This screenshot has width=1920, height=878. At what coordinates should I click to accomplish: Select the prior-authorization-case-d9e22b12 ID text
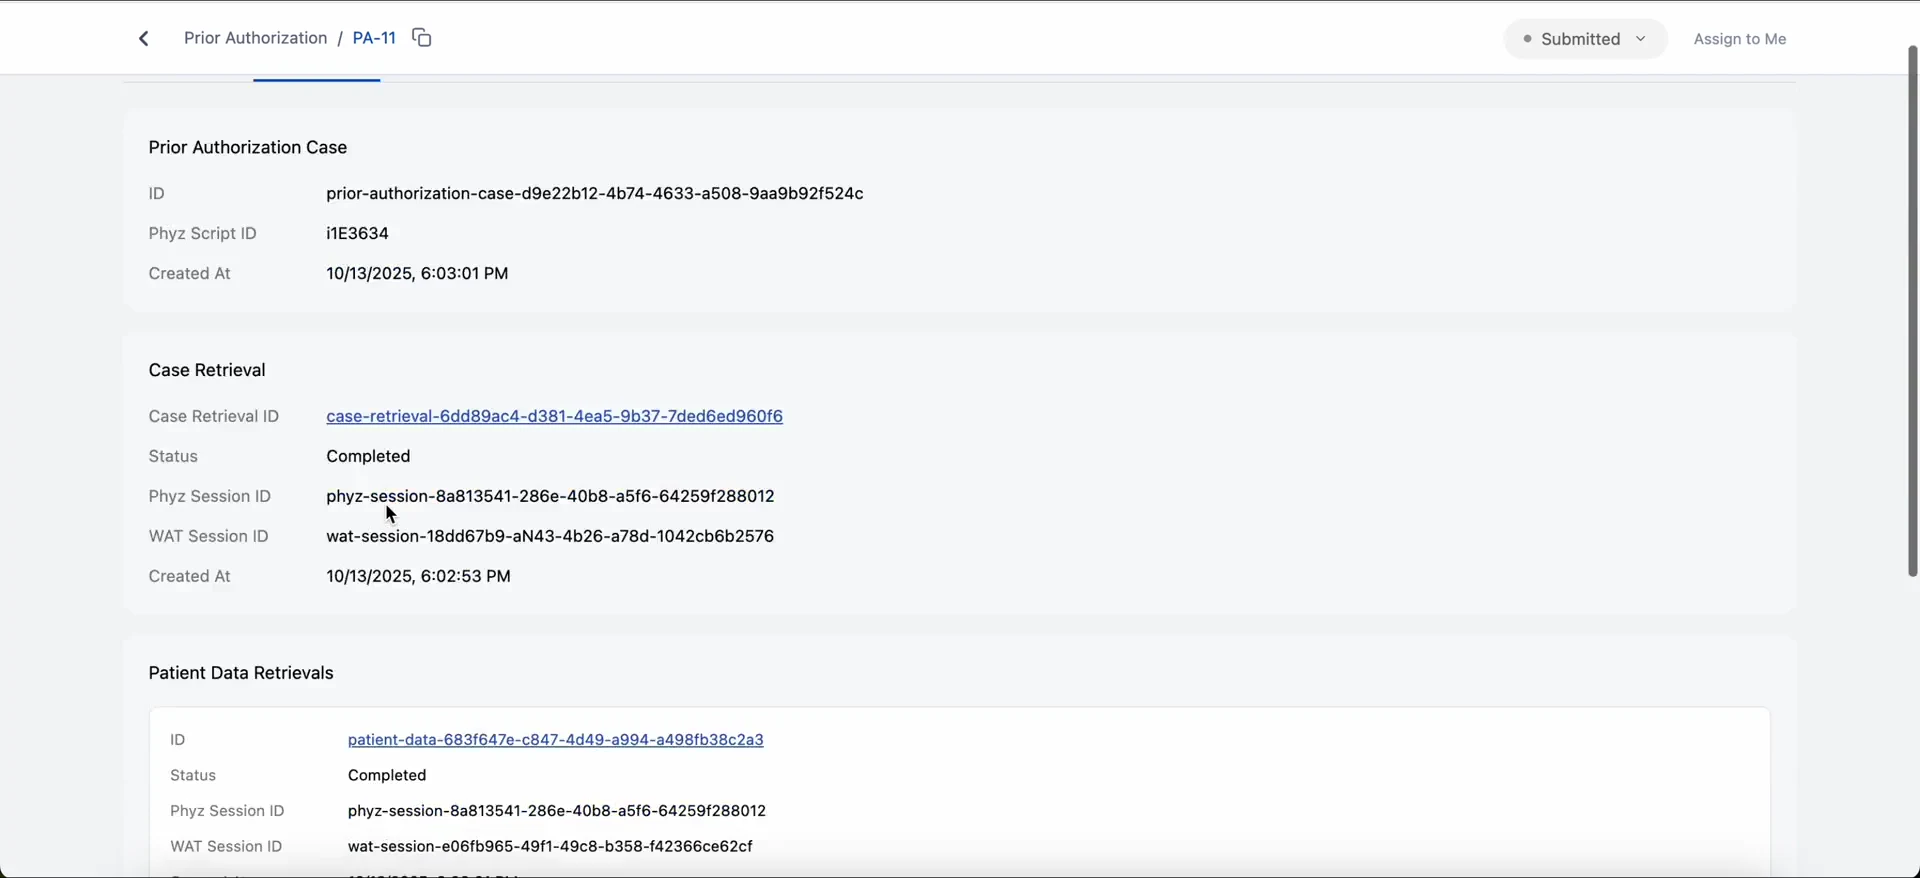coord(595,193)
